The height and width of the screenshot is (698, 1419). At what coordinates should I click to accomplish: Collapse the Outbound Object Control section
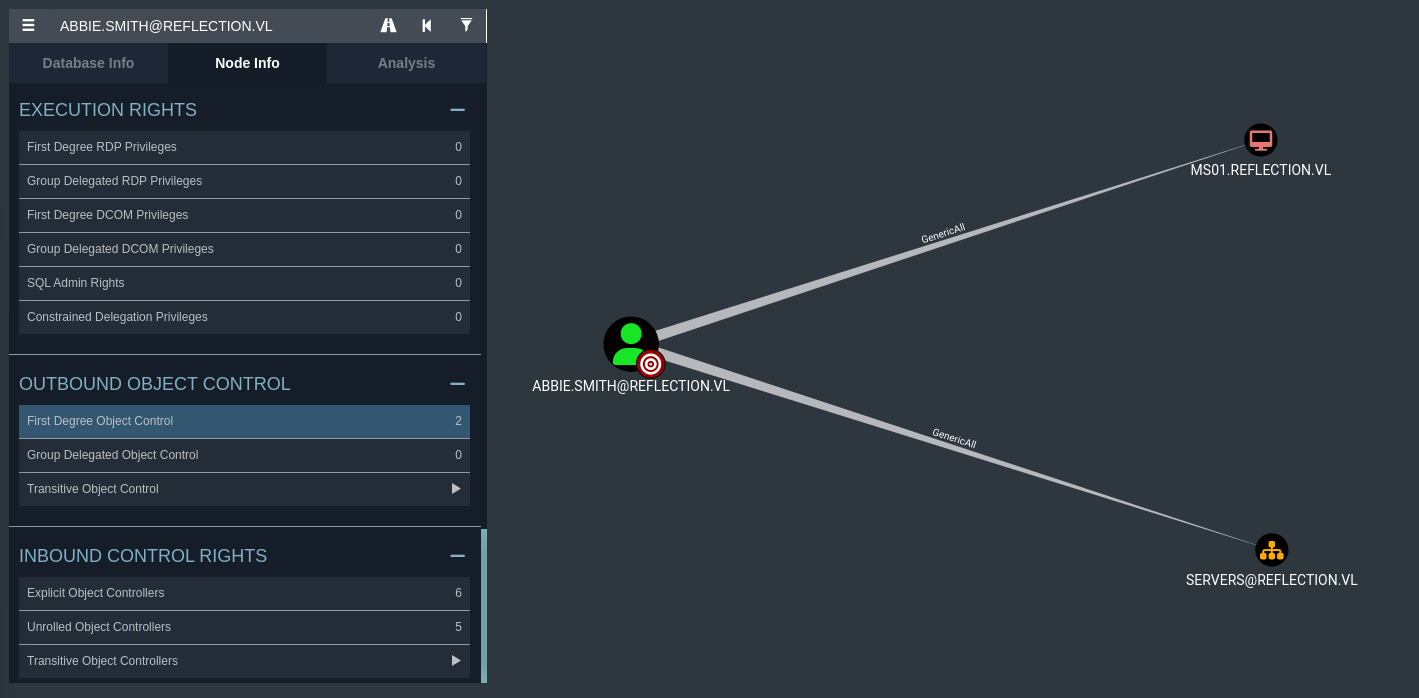pyautogui.click(x=457, y=384)
